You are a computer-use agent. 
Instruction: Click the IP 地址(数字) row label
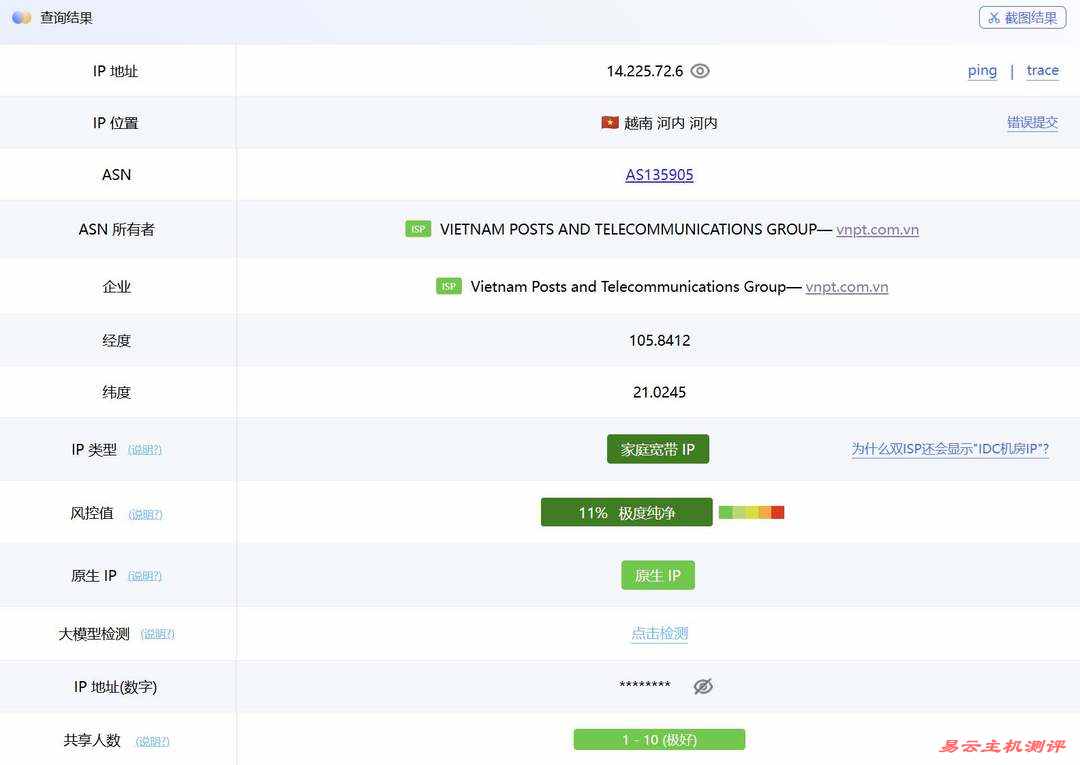point(116,687)
